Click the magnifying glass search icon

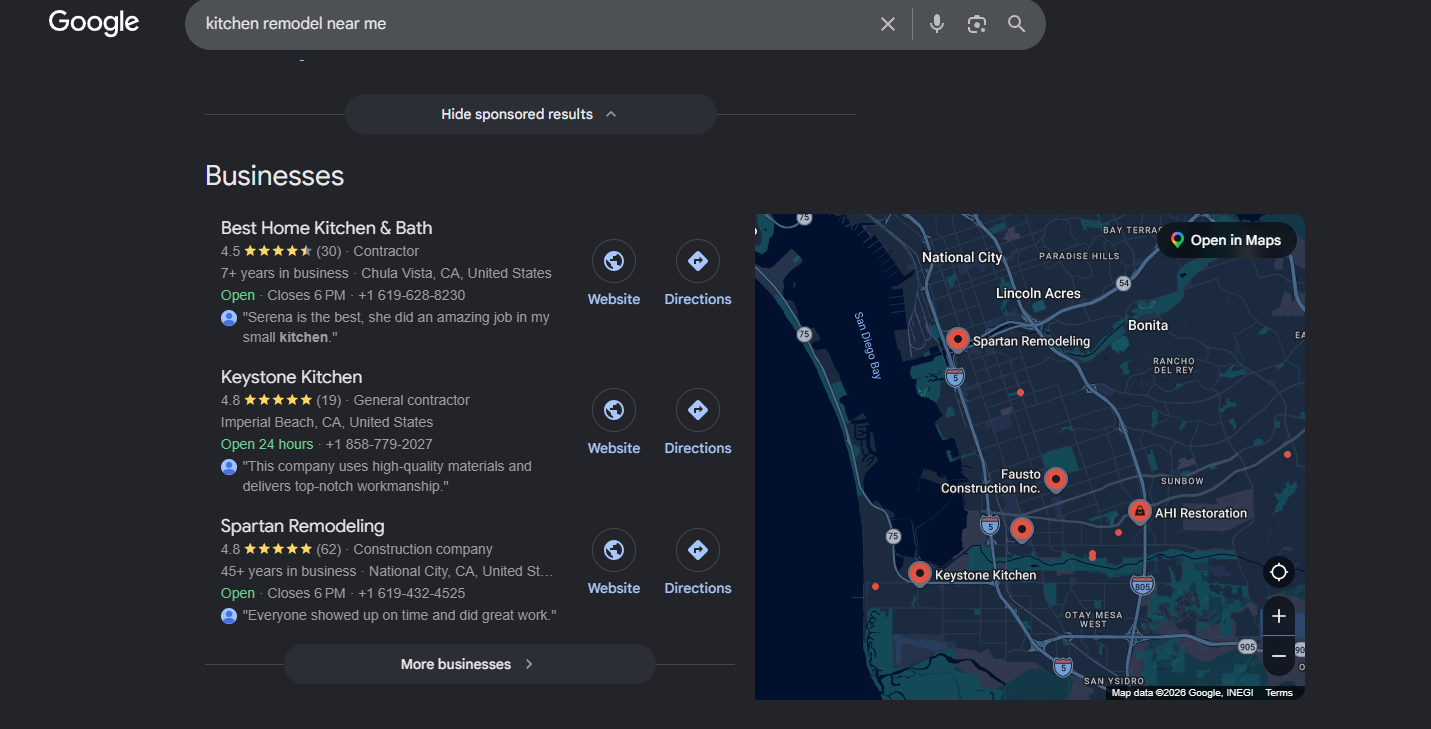click(1016, 24)
